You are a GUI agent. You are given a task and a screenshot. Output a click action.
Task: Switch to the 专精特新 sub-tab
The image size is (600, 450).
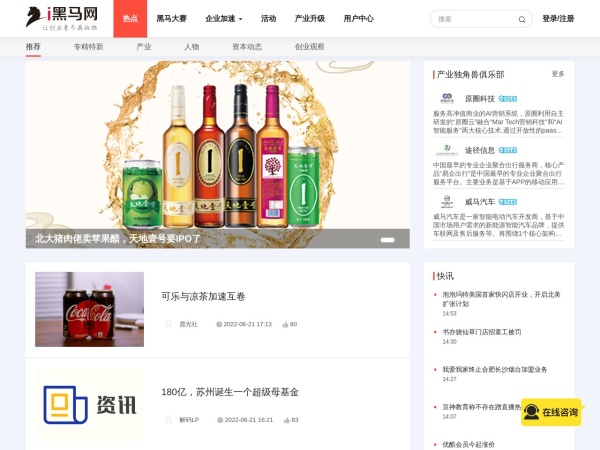[88, 47]
